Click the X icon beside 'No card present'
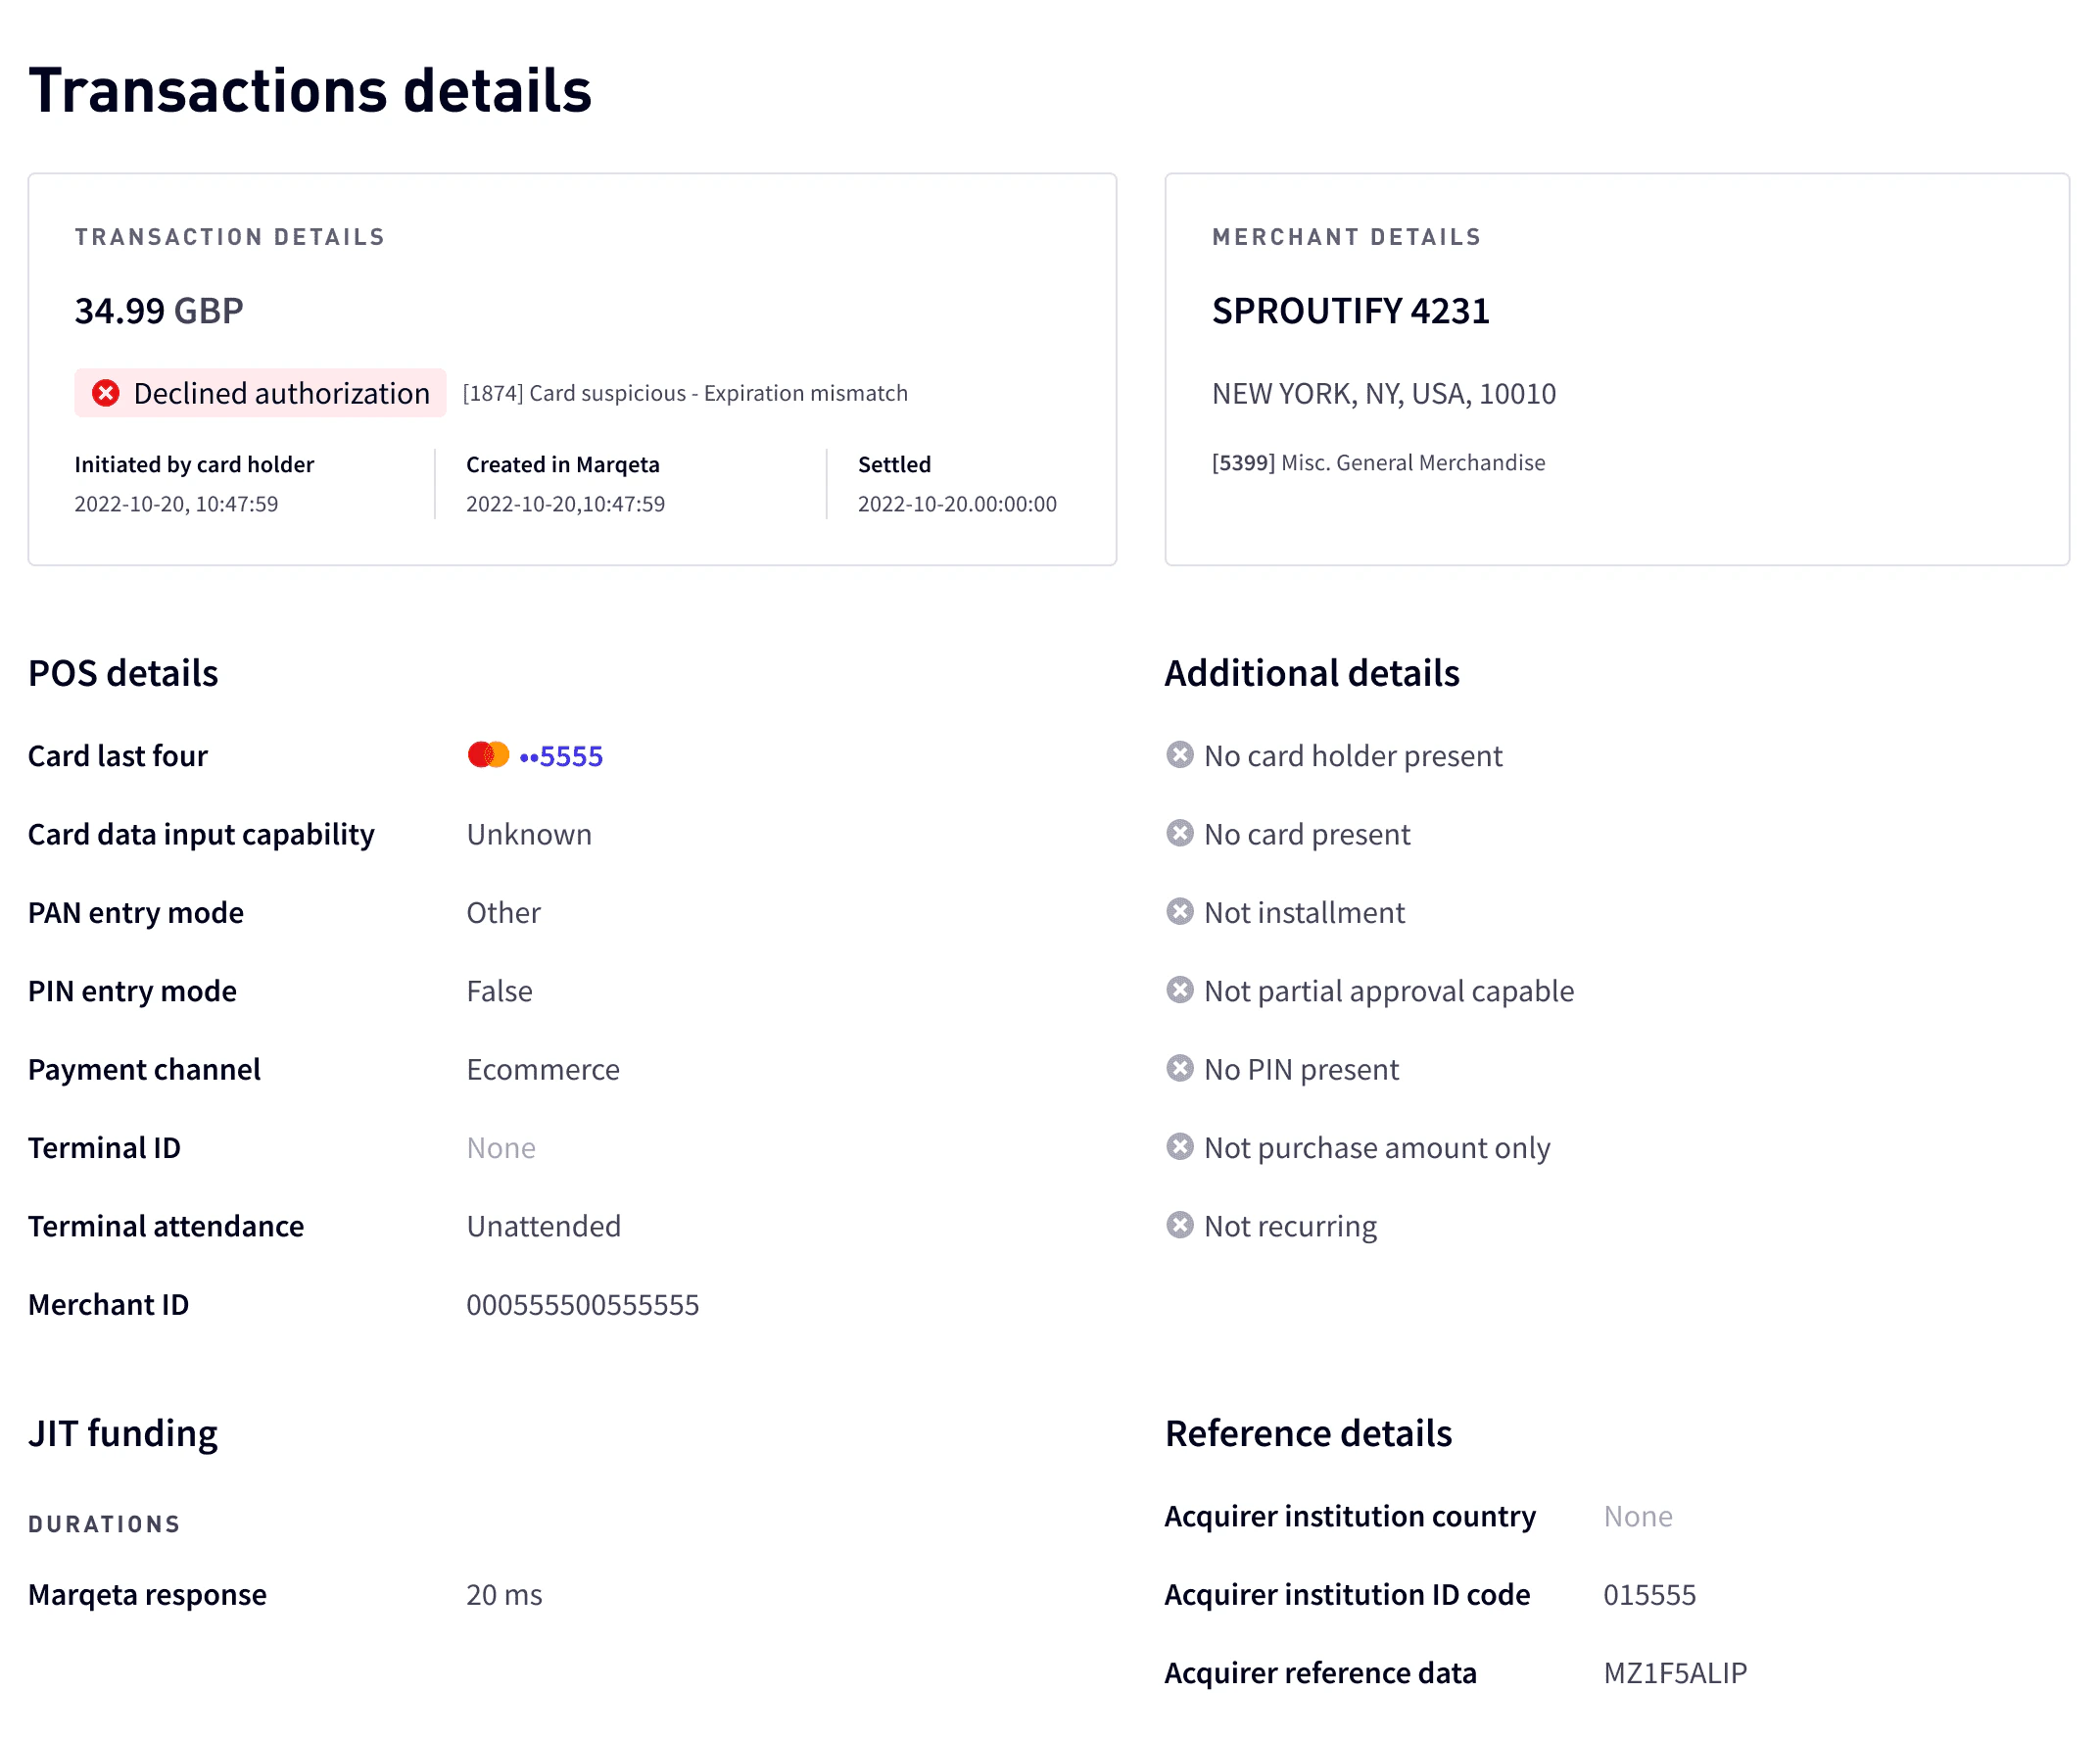The width and height of the screenshot is (2100, 1740). pos(1180,834)
